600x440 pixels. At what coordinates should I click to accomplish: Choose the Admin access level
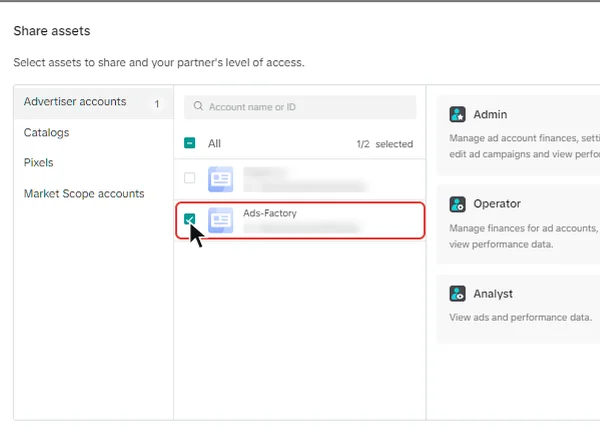pyautogui.click(x=518, y=135)
